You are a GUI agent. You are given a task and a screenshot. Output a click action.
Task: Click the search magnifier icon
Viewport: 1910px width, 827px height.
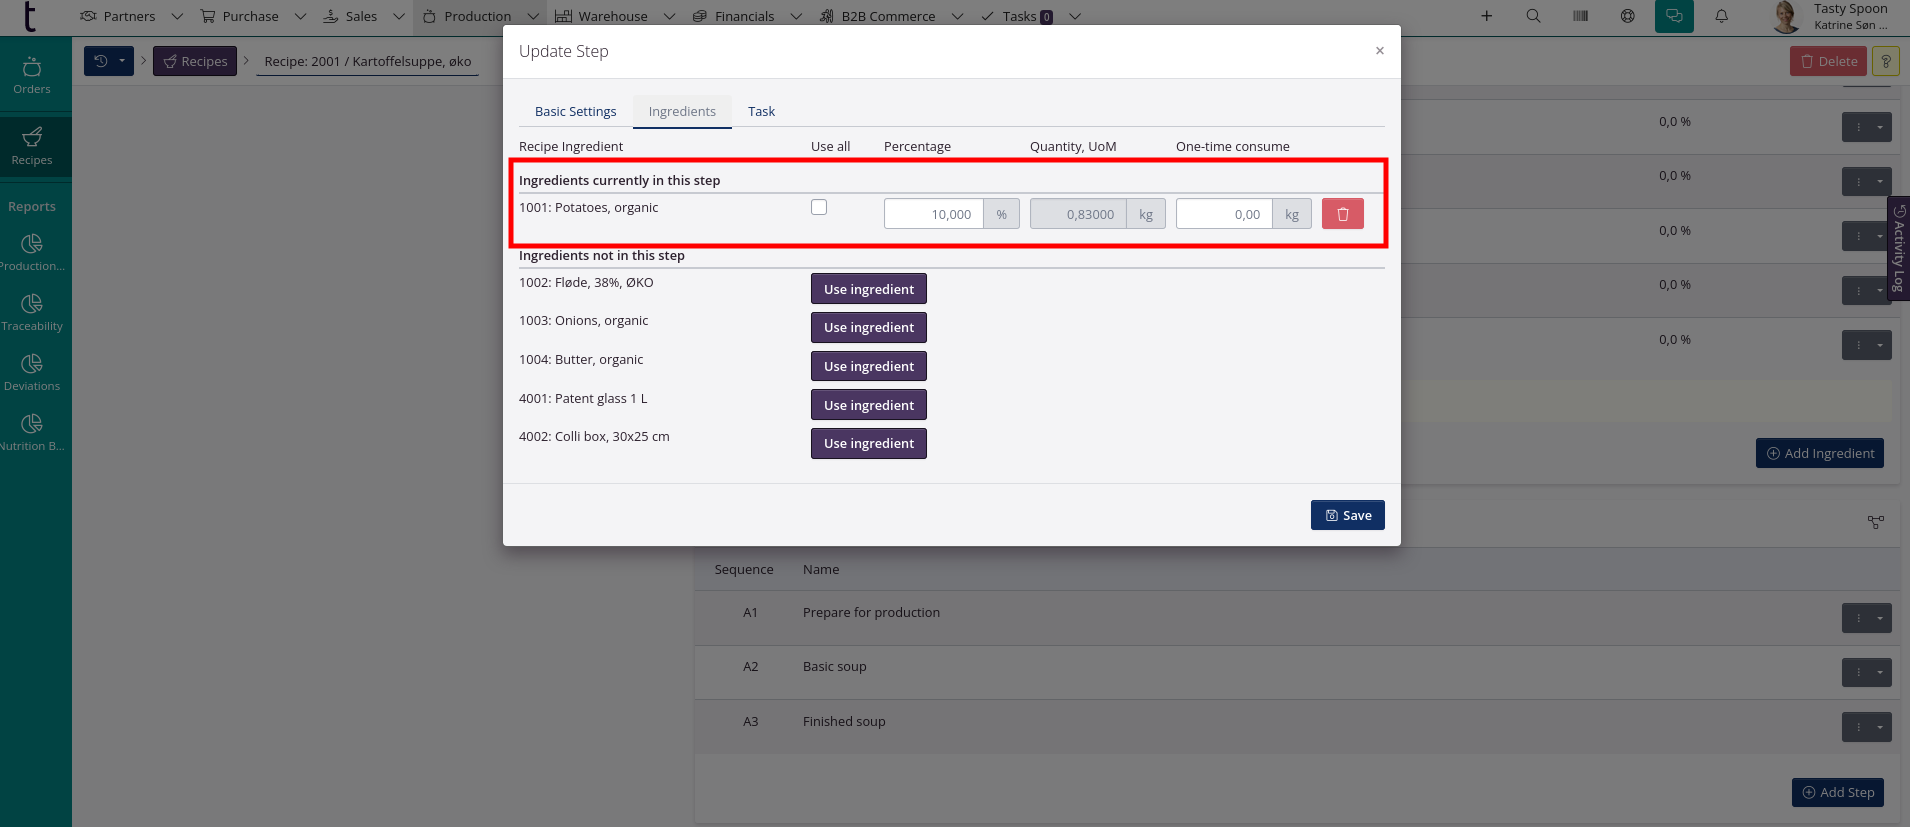pos(1533,16)
